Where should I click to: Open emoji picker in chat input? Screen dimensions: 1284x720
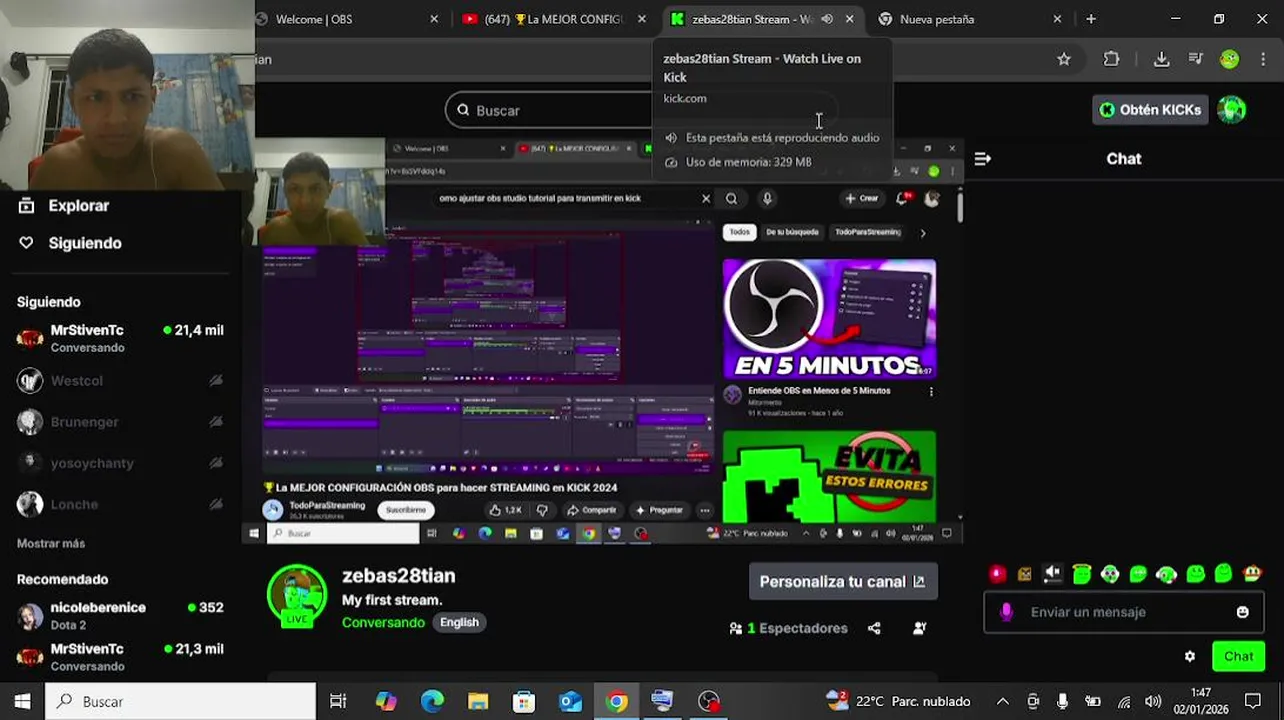click(1242, 612)
